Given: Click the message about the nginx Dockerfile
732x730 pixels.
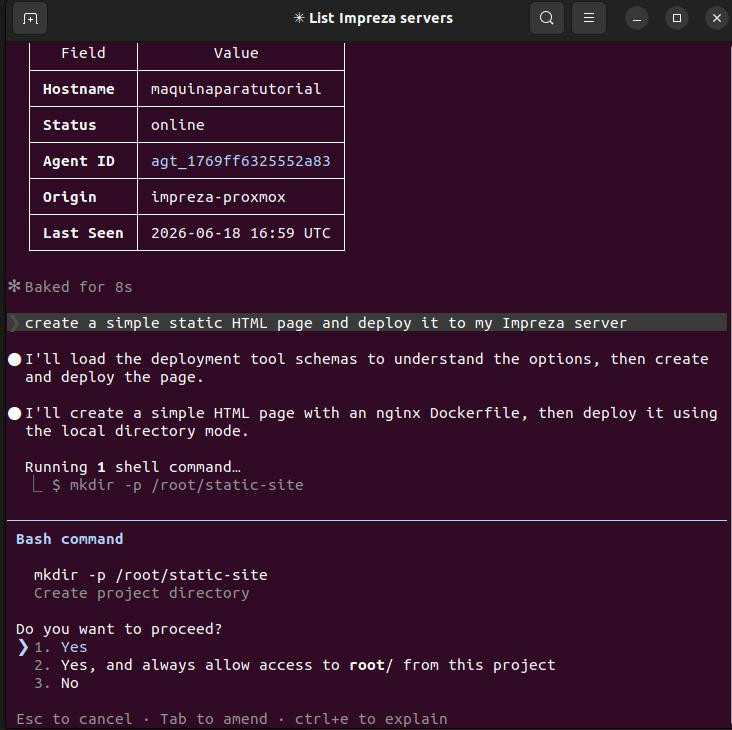Looking at the screenshot, I should tap(371, 421).
